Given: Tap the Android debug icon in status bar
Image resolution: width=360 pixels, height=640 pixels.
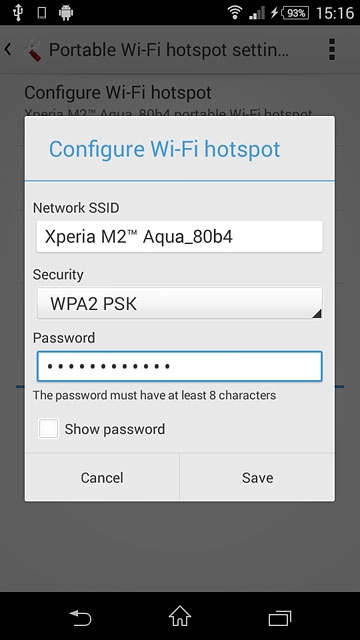Looking at the screenshot, I should 66,13.
